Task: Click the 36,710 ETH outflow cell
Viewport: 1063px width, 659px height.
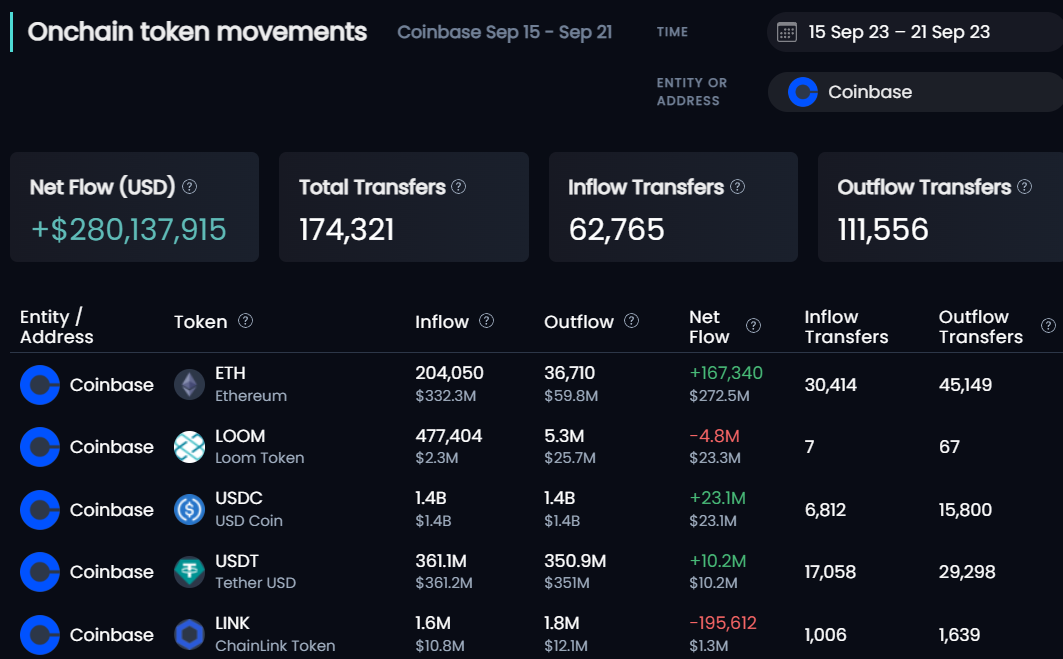Action: (569, 373)
